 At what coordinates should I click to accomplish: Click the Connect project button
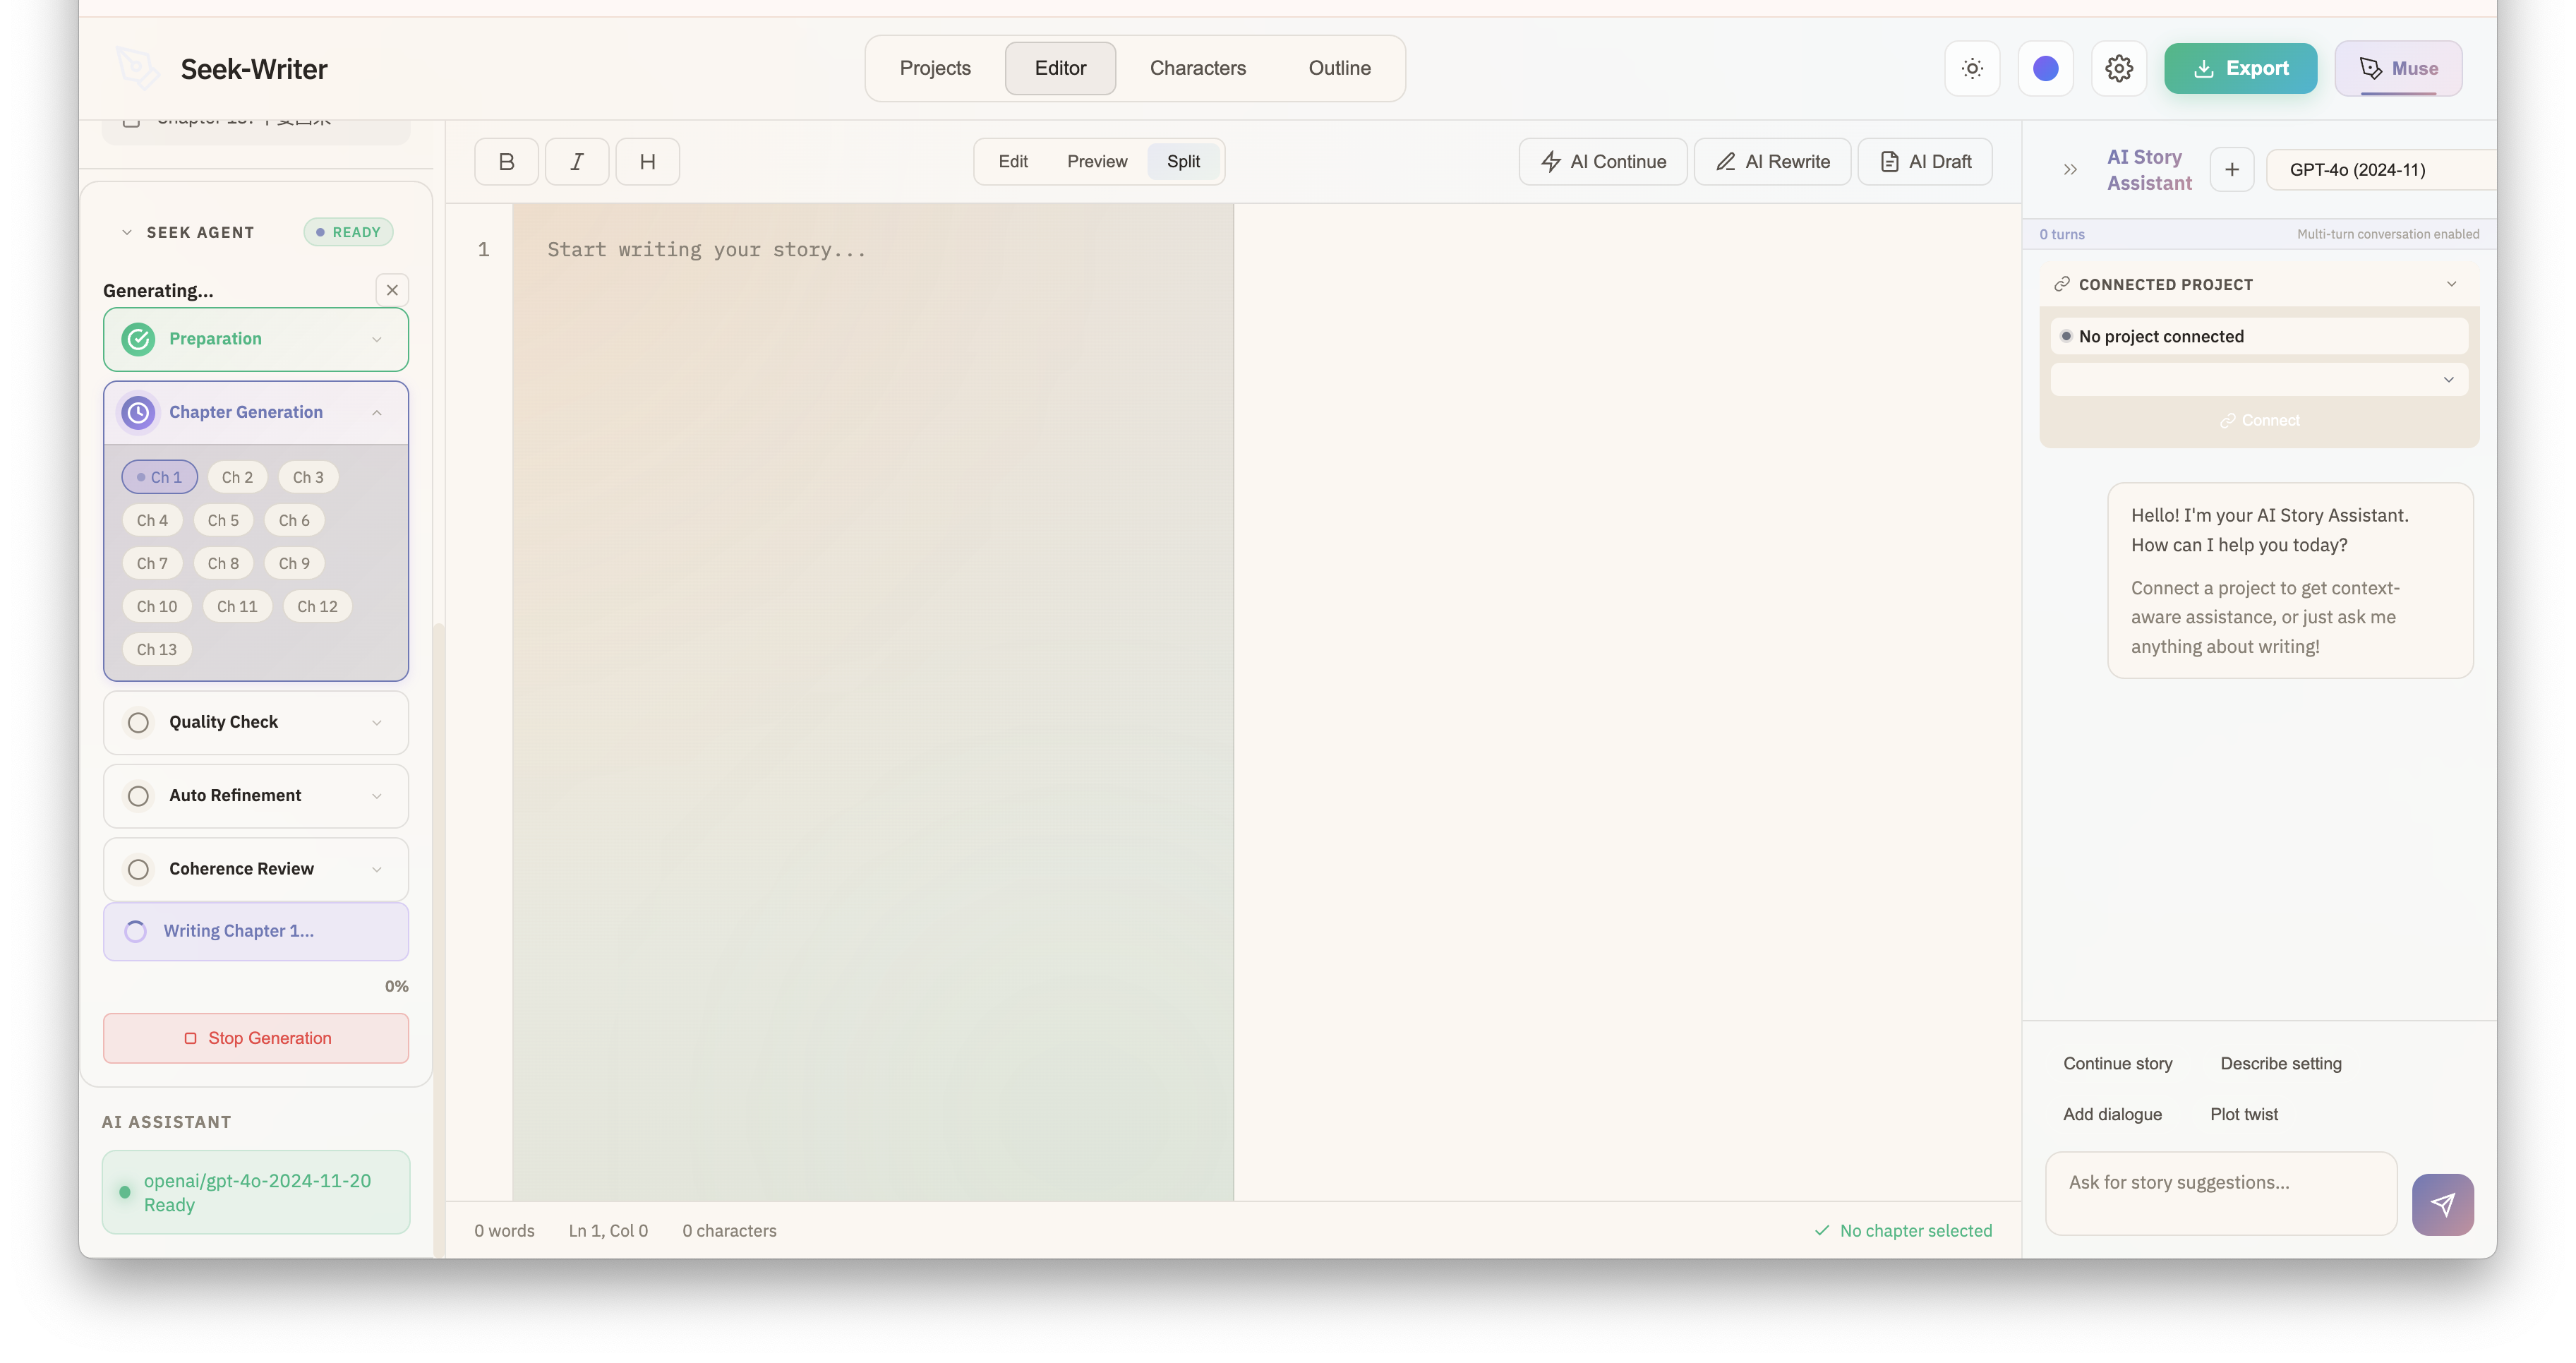point(2259,420)
